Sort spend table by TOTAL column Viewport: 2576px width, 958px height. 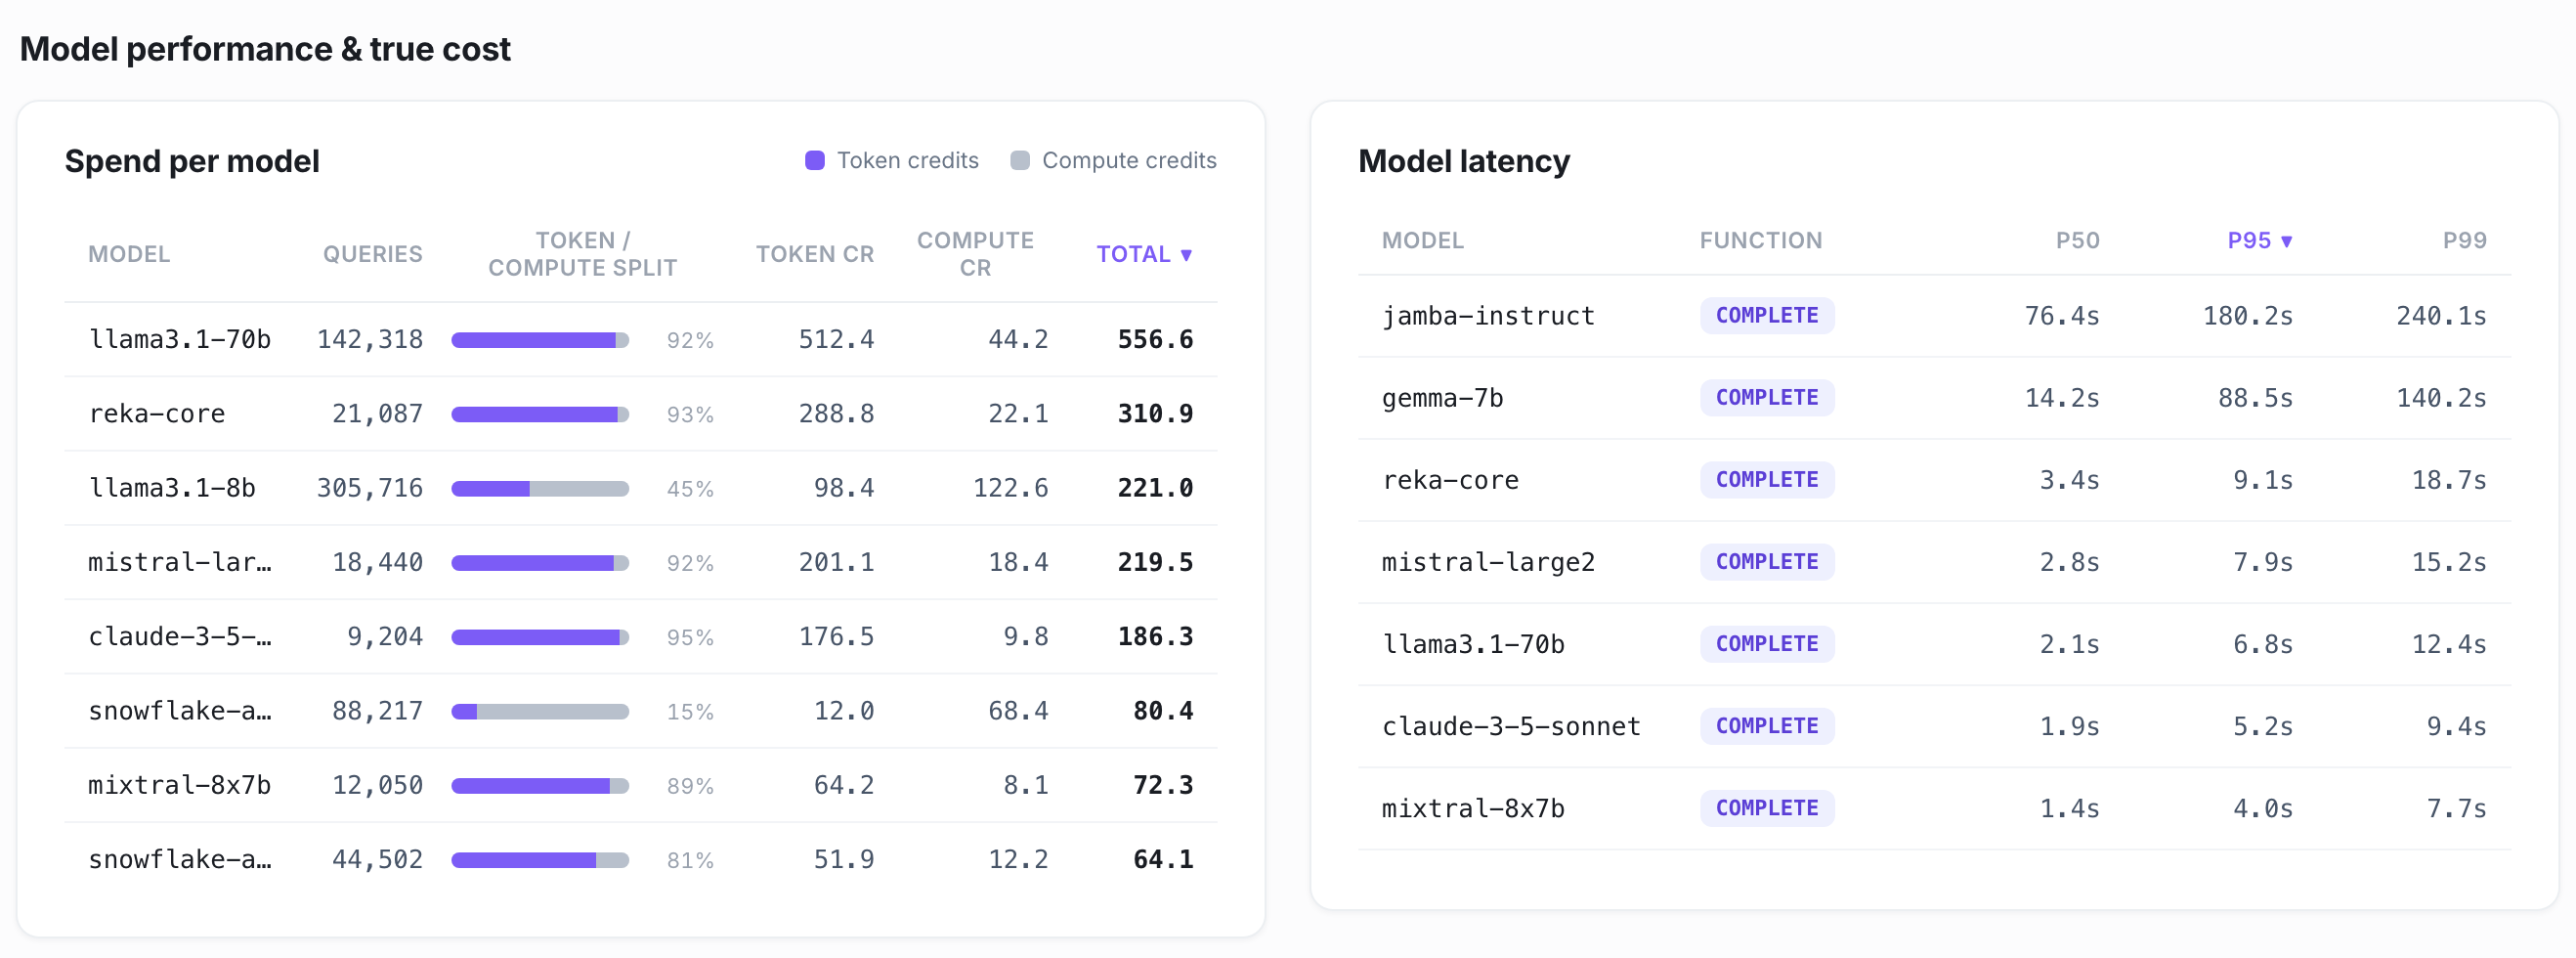(1144, 254)
